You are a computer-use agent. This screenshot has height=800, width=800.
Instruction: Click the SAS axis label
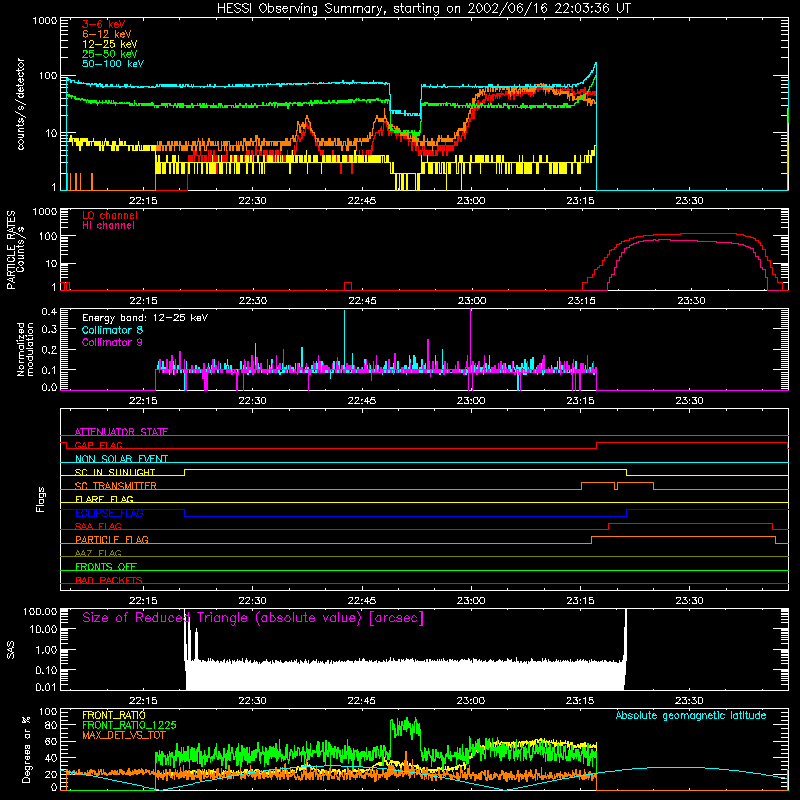point(10,650)
